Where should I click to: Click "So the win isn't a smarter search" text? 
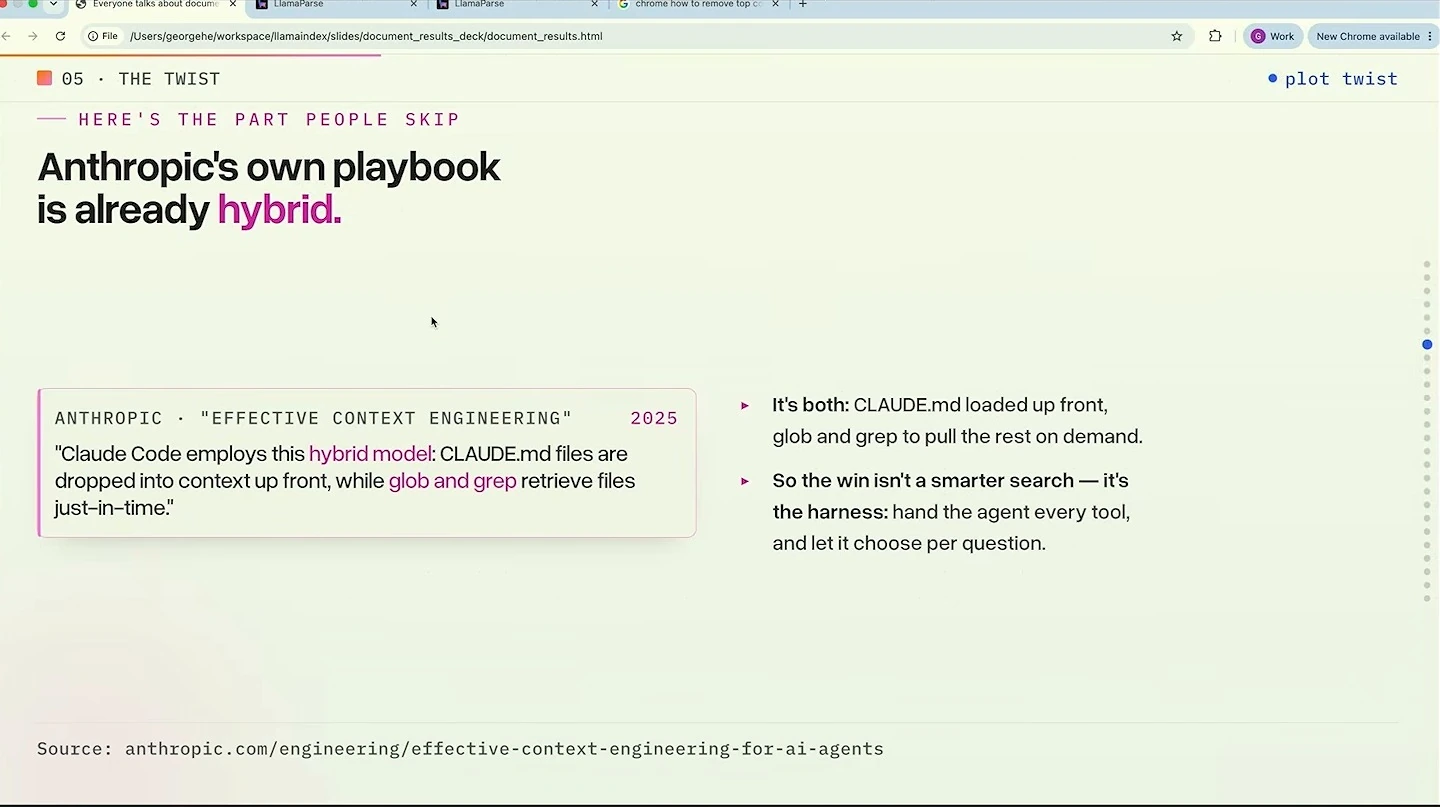pos(923,481)
